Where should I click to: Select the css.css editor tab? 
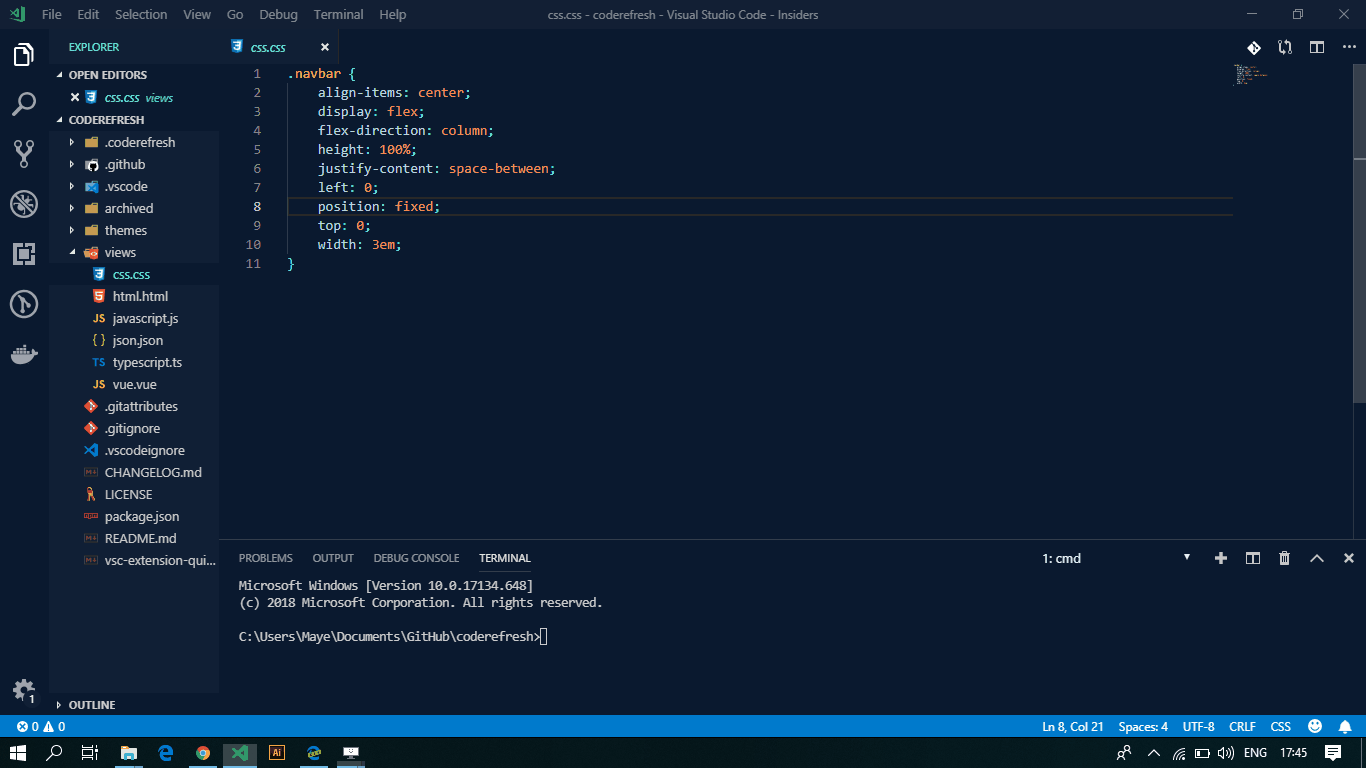pyautogui.click(x=267, y=47)
